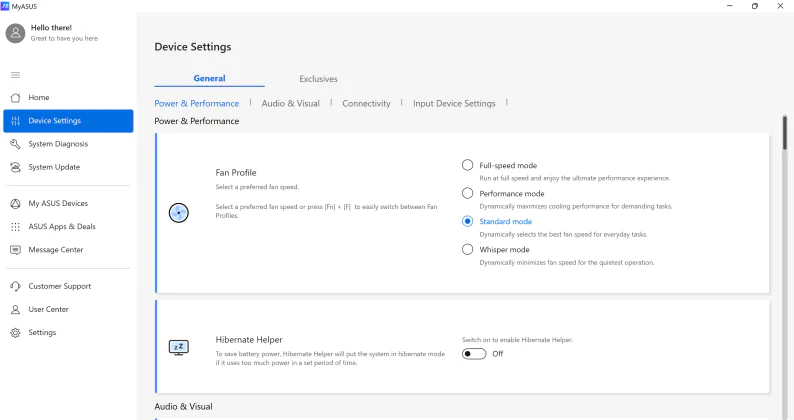Image resolution: width=794 pixels, height=420 pixels.
Task: Click the Fan Profile fan icon
Action: click(179, 213)
